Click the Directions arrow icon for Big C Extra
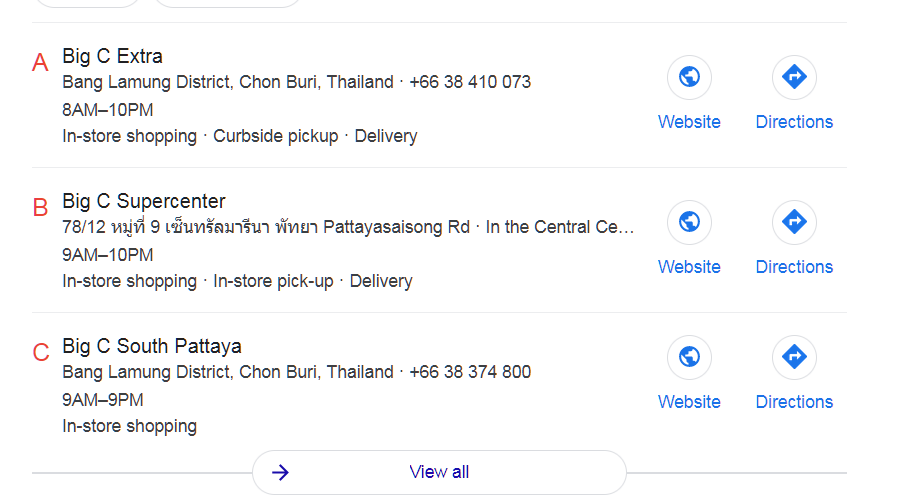 [x=794, y=77]
